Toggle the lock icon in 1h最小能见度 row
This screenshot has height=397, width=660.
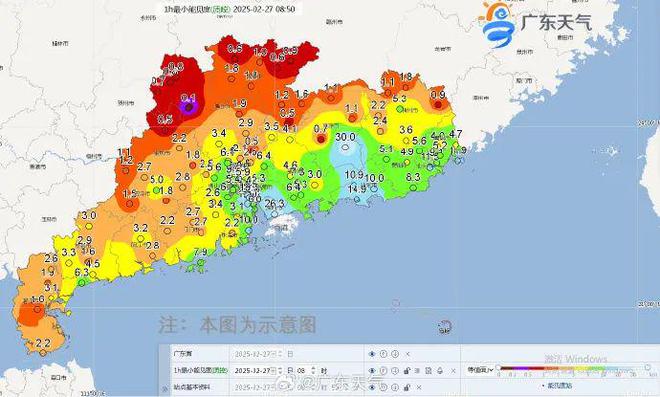tap(407, 370)
